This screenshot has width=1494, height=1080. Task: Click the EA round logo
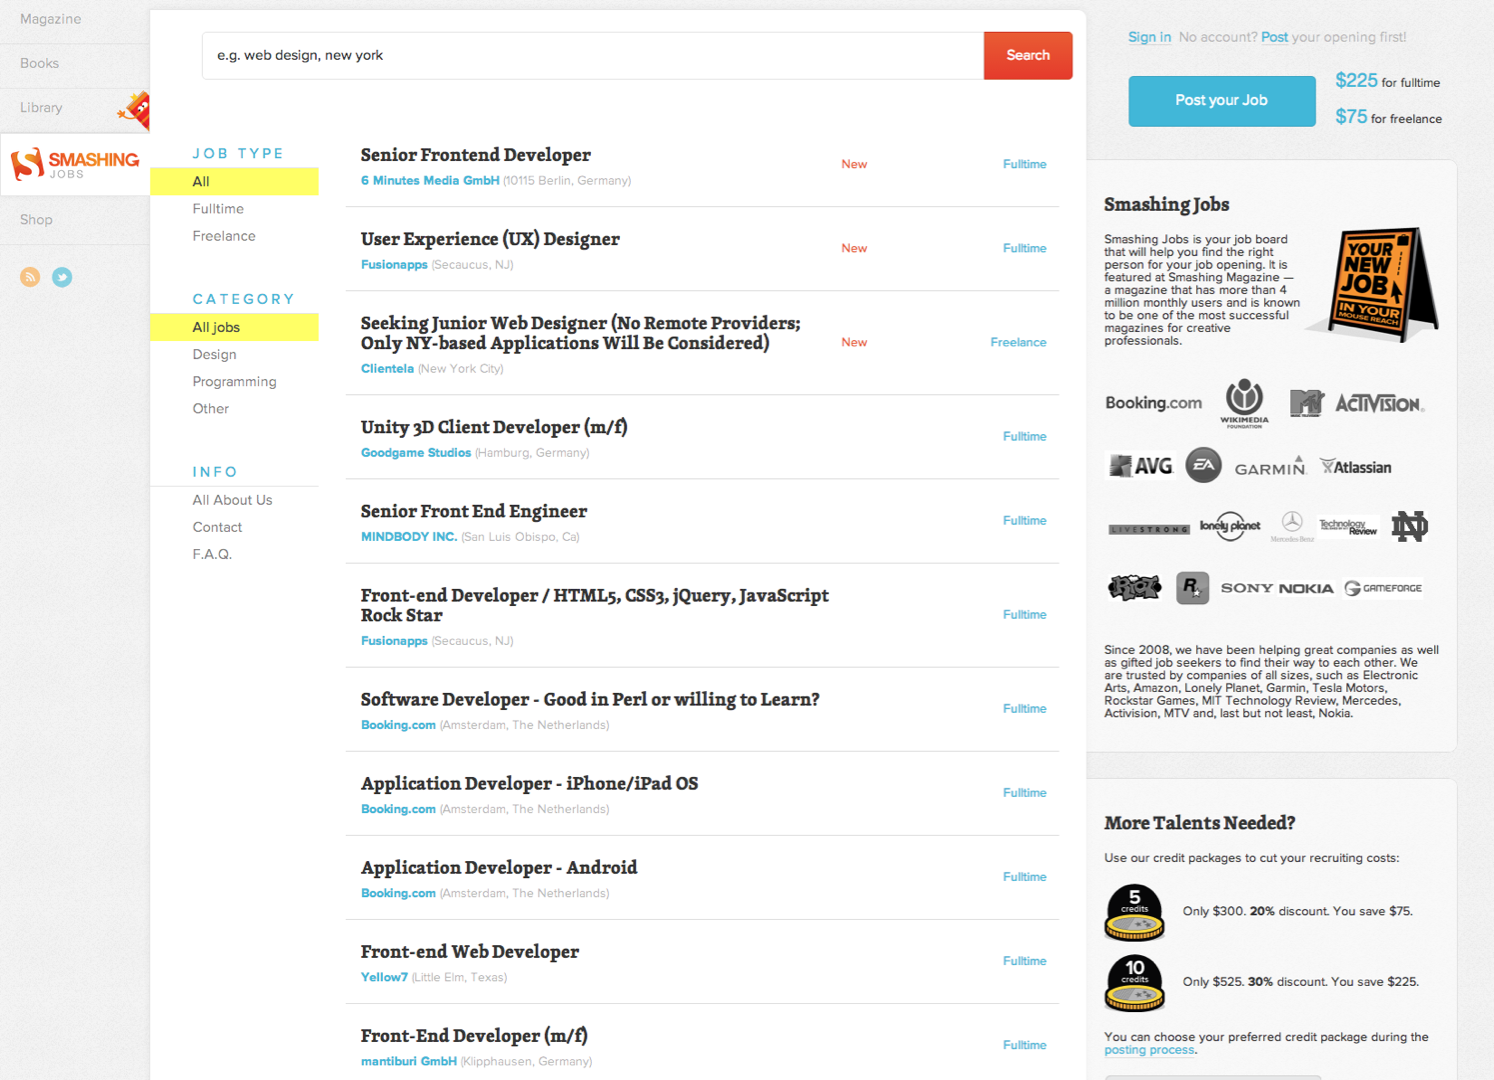(x=1203, y=465)
